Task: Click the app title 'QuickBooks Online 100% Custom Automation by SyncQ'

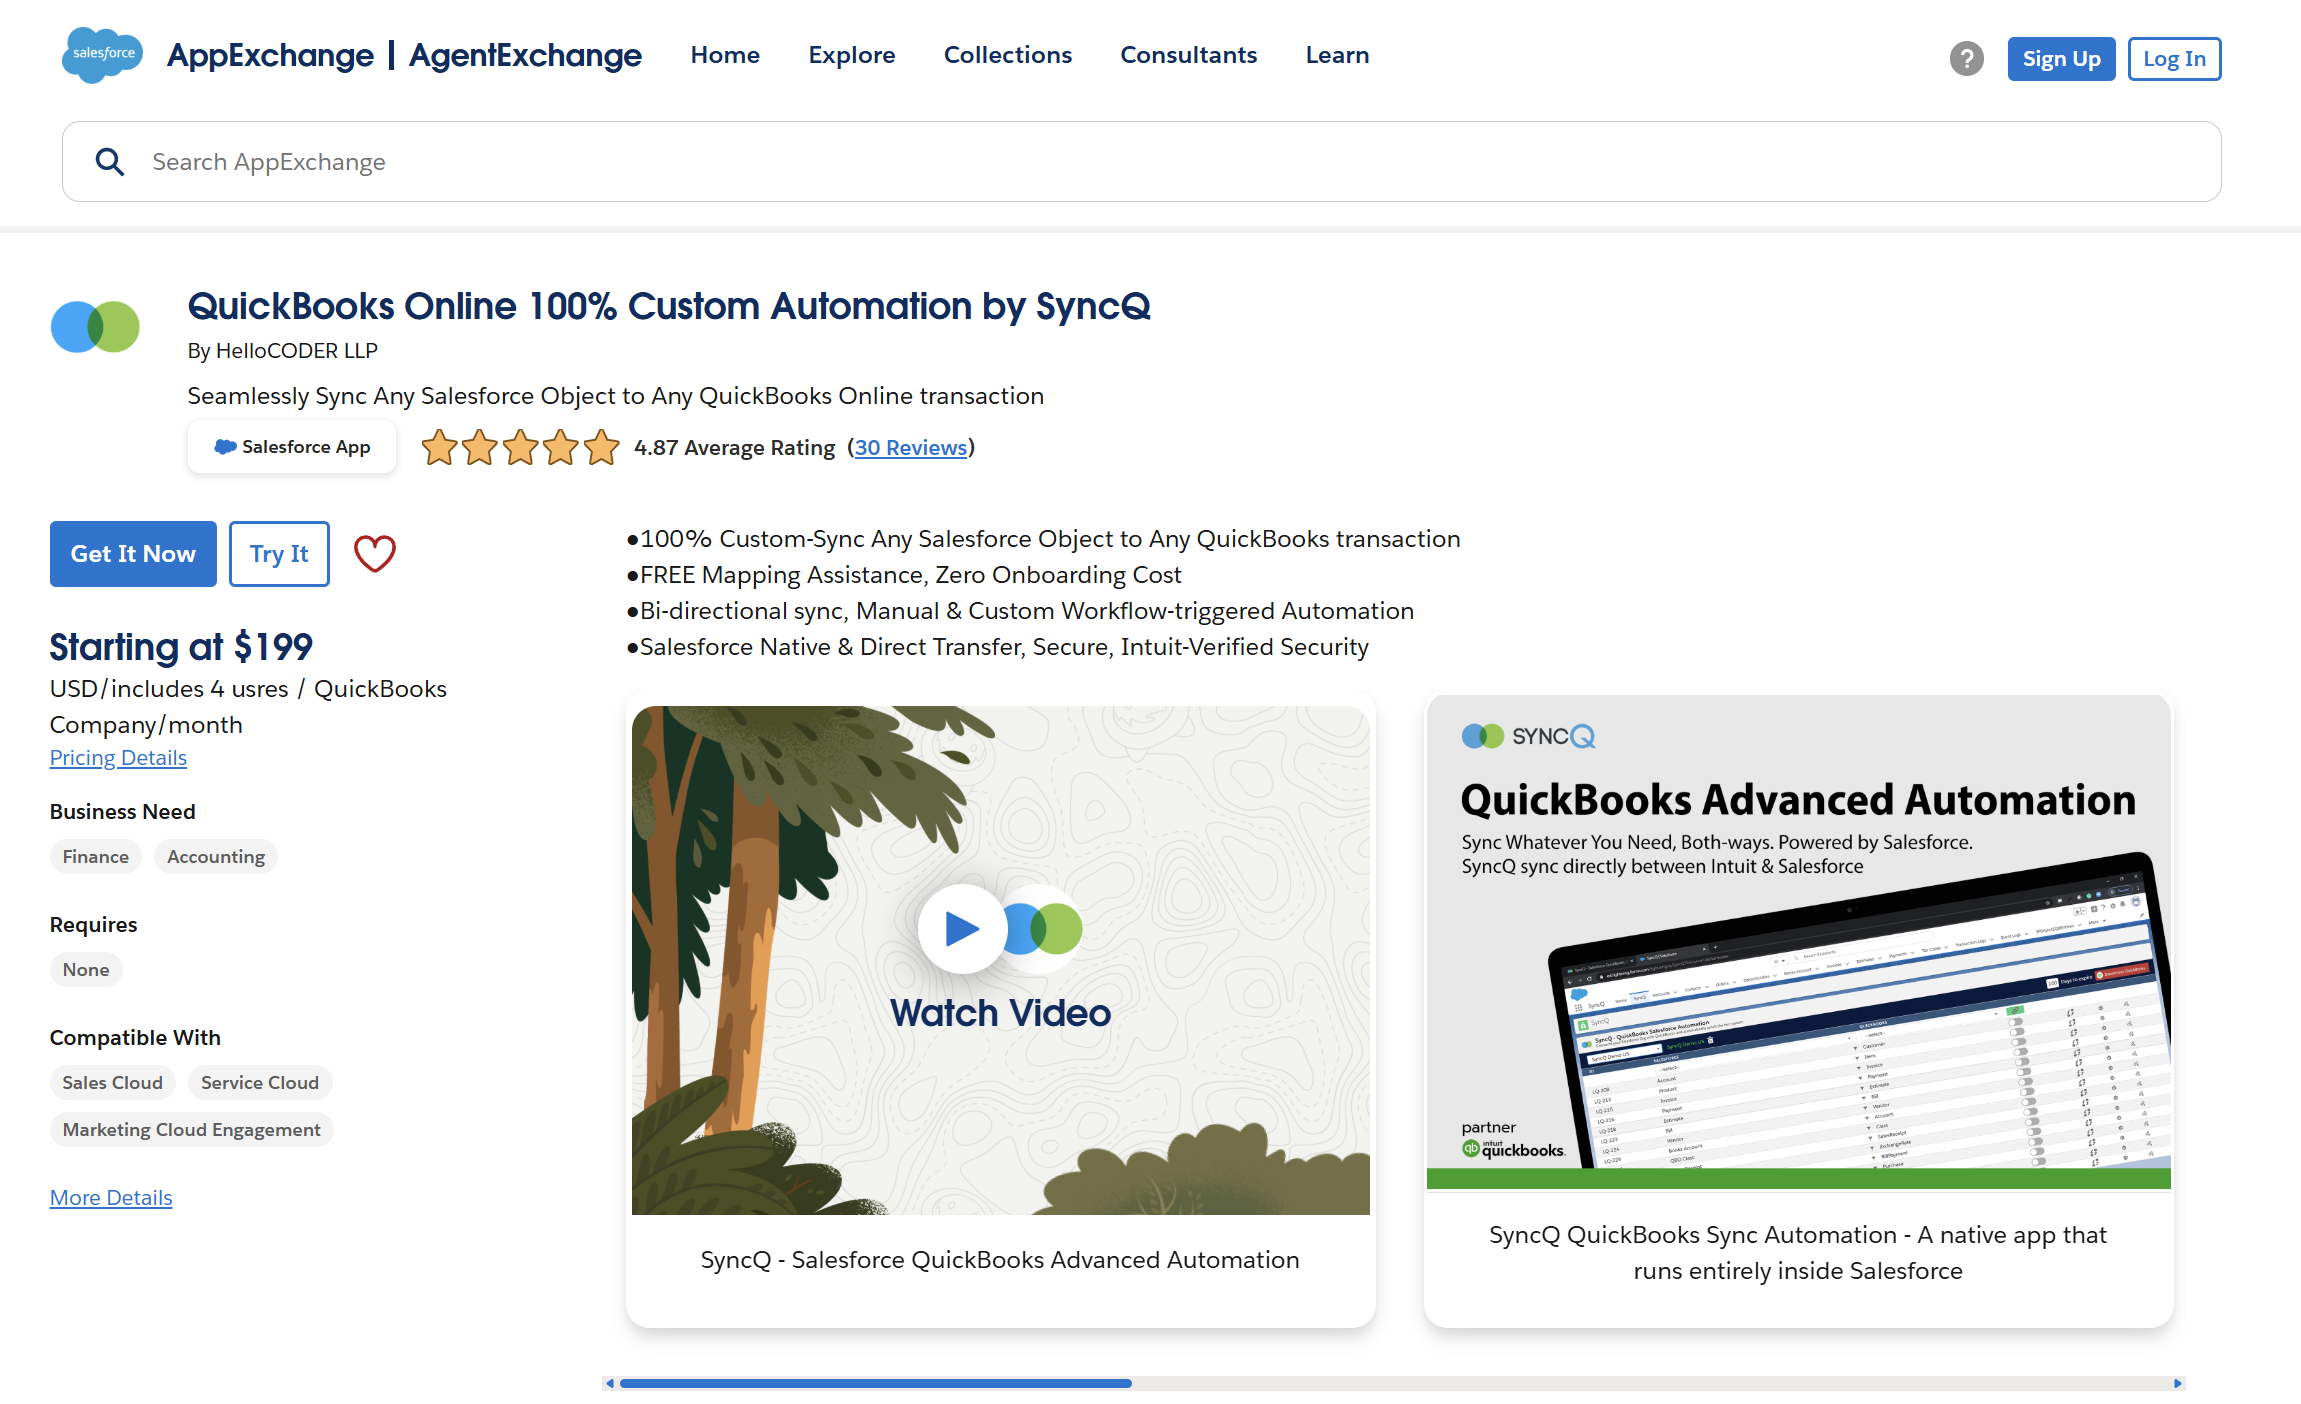Action: 669,307
